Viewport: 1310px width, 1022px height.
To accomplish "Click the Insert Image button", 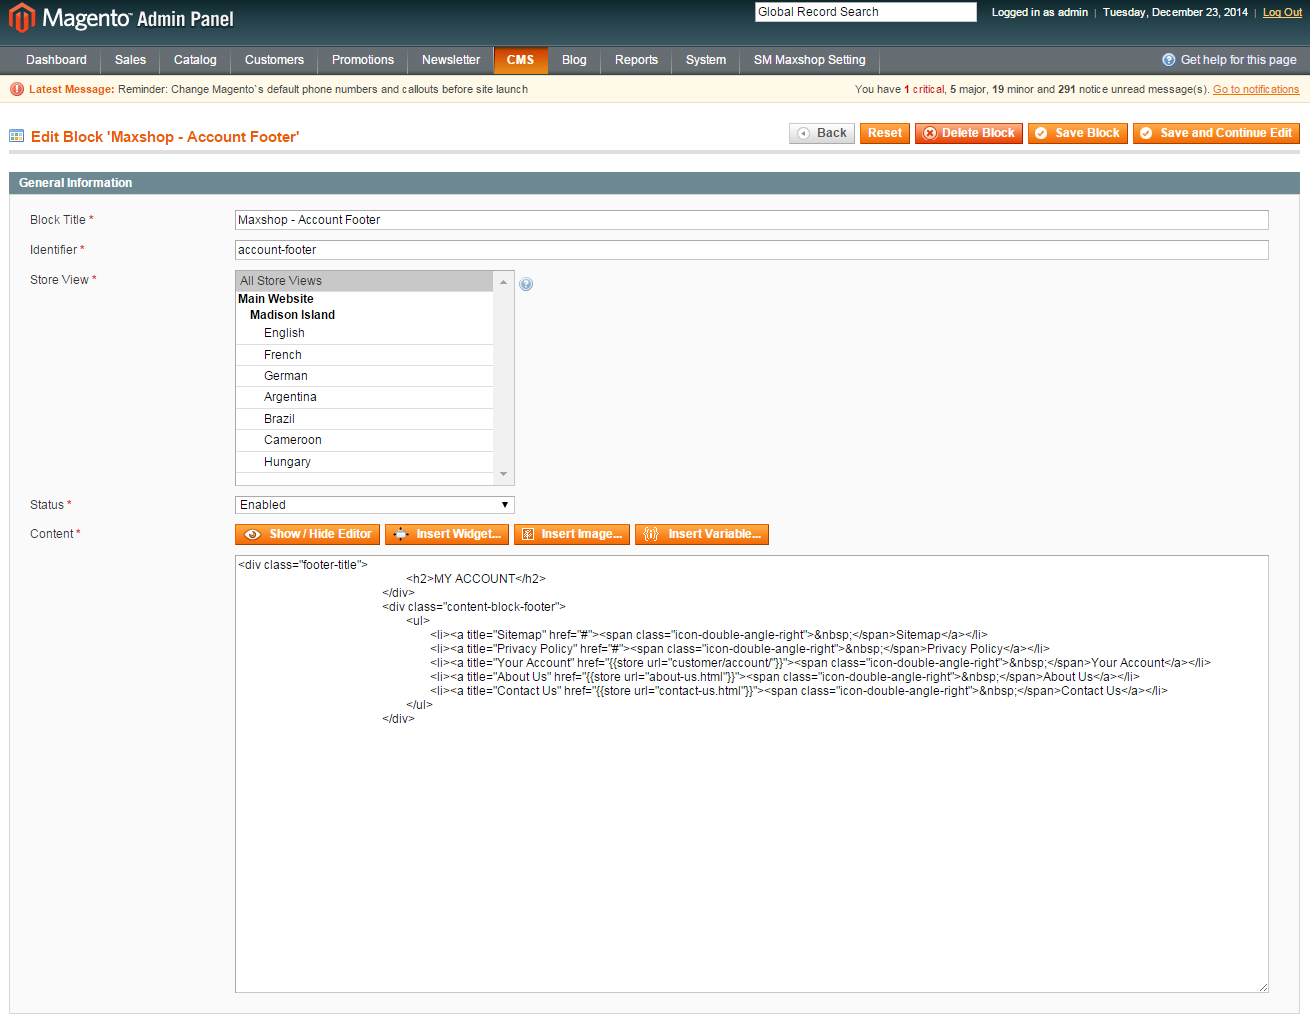I will point(572,534).
